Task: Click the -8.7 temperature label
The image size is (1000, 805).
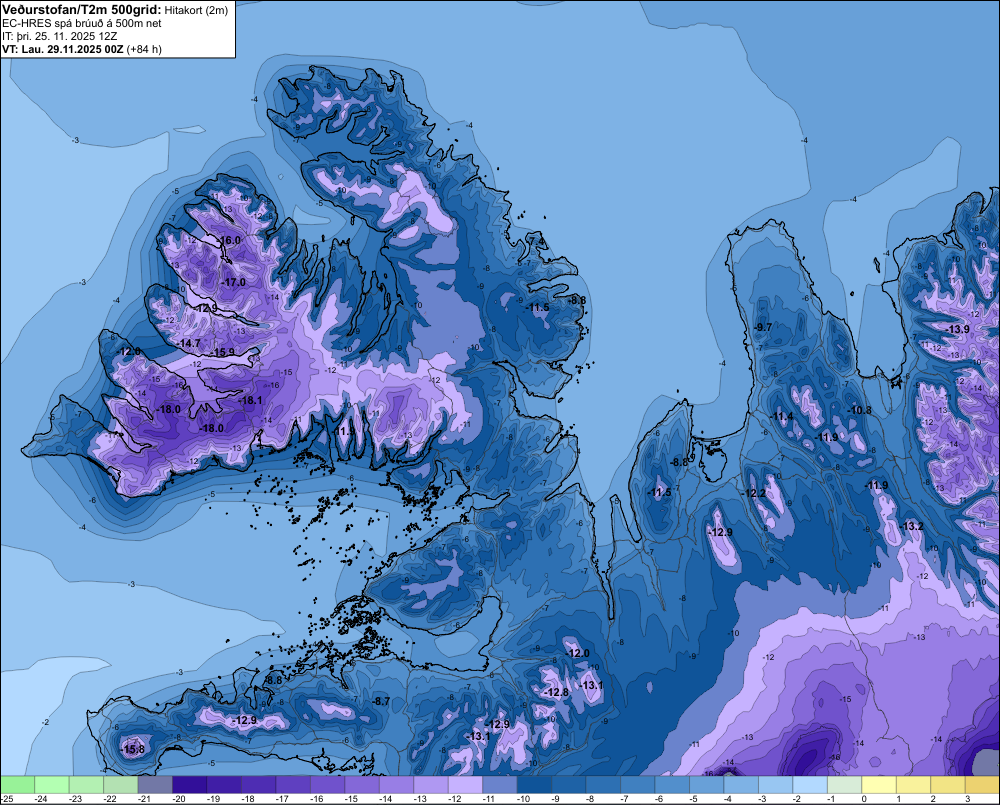Action: [381, 701]
